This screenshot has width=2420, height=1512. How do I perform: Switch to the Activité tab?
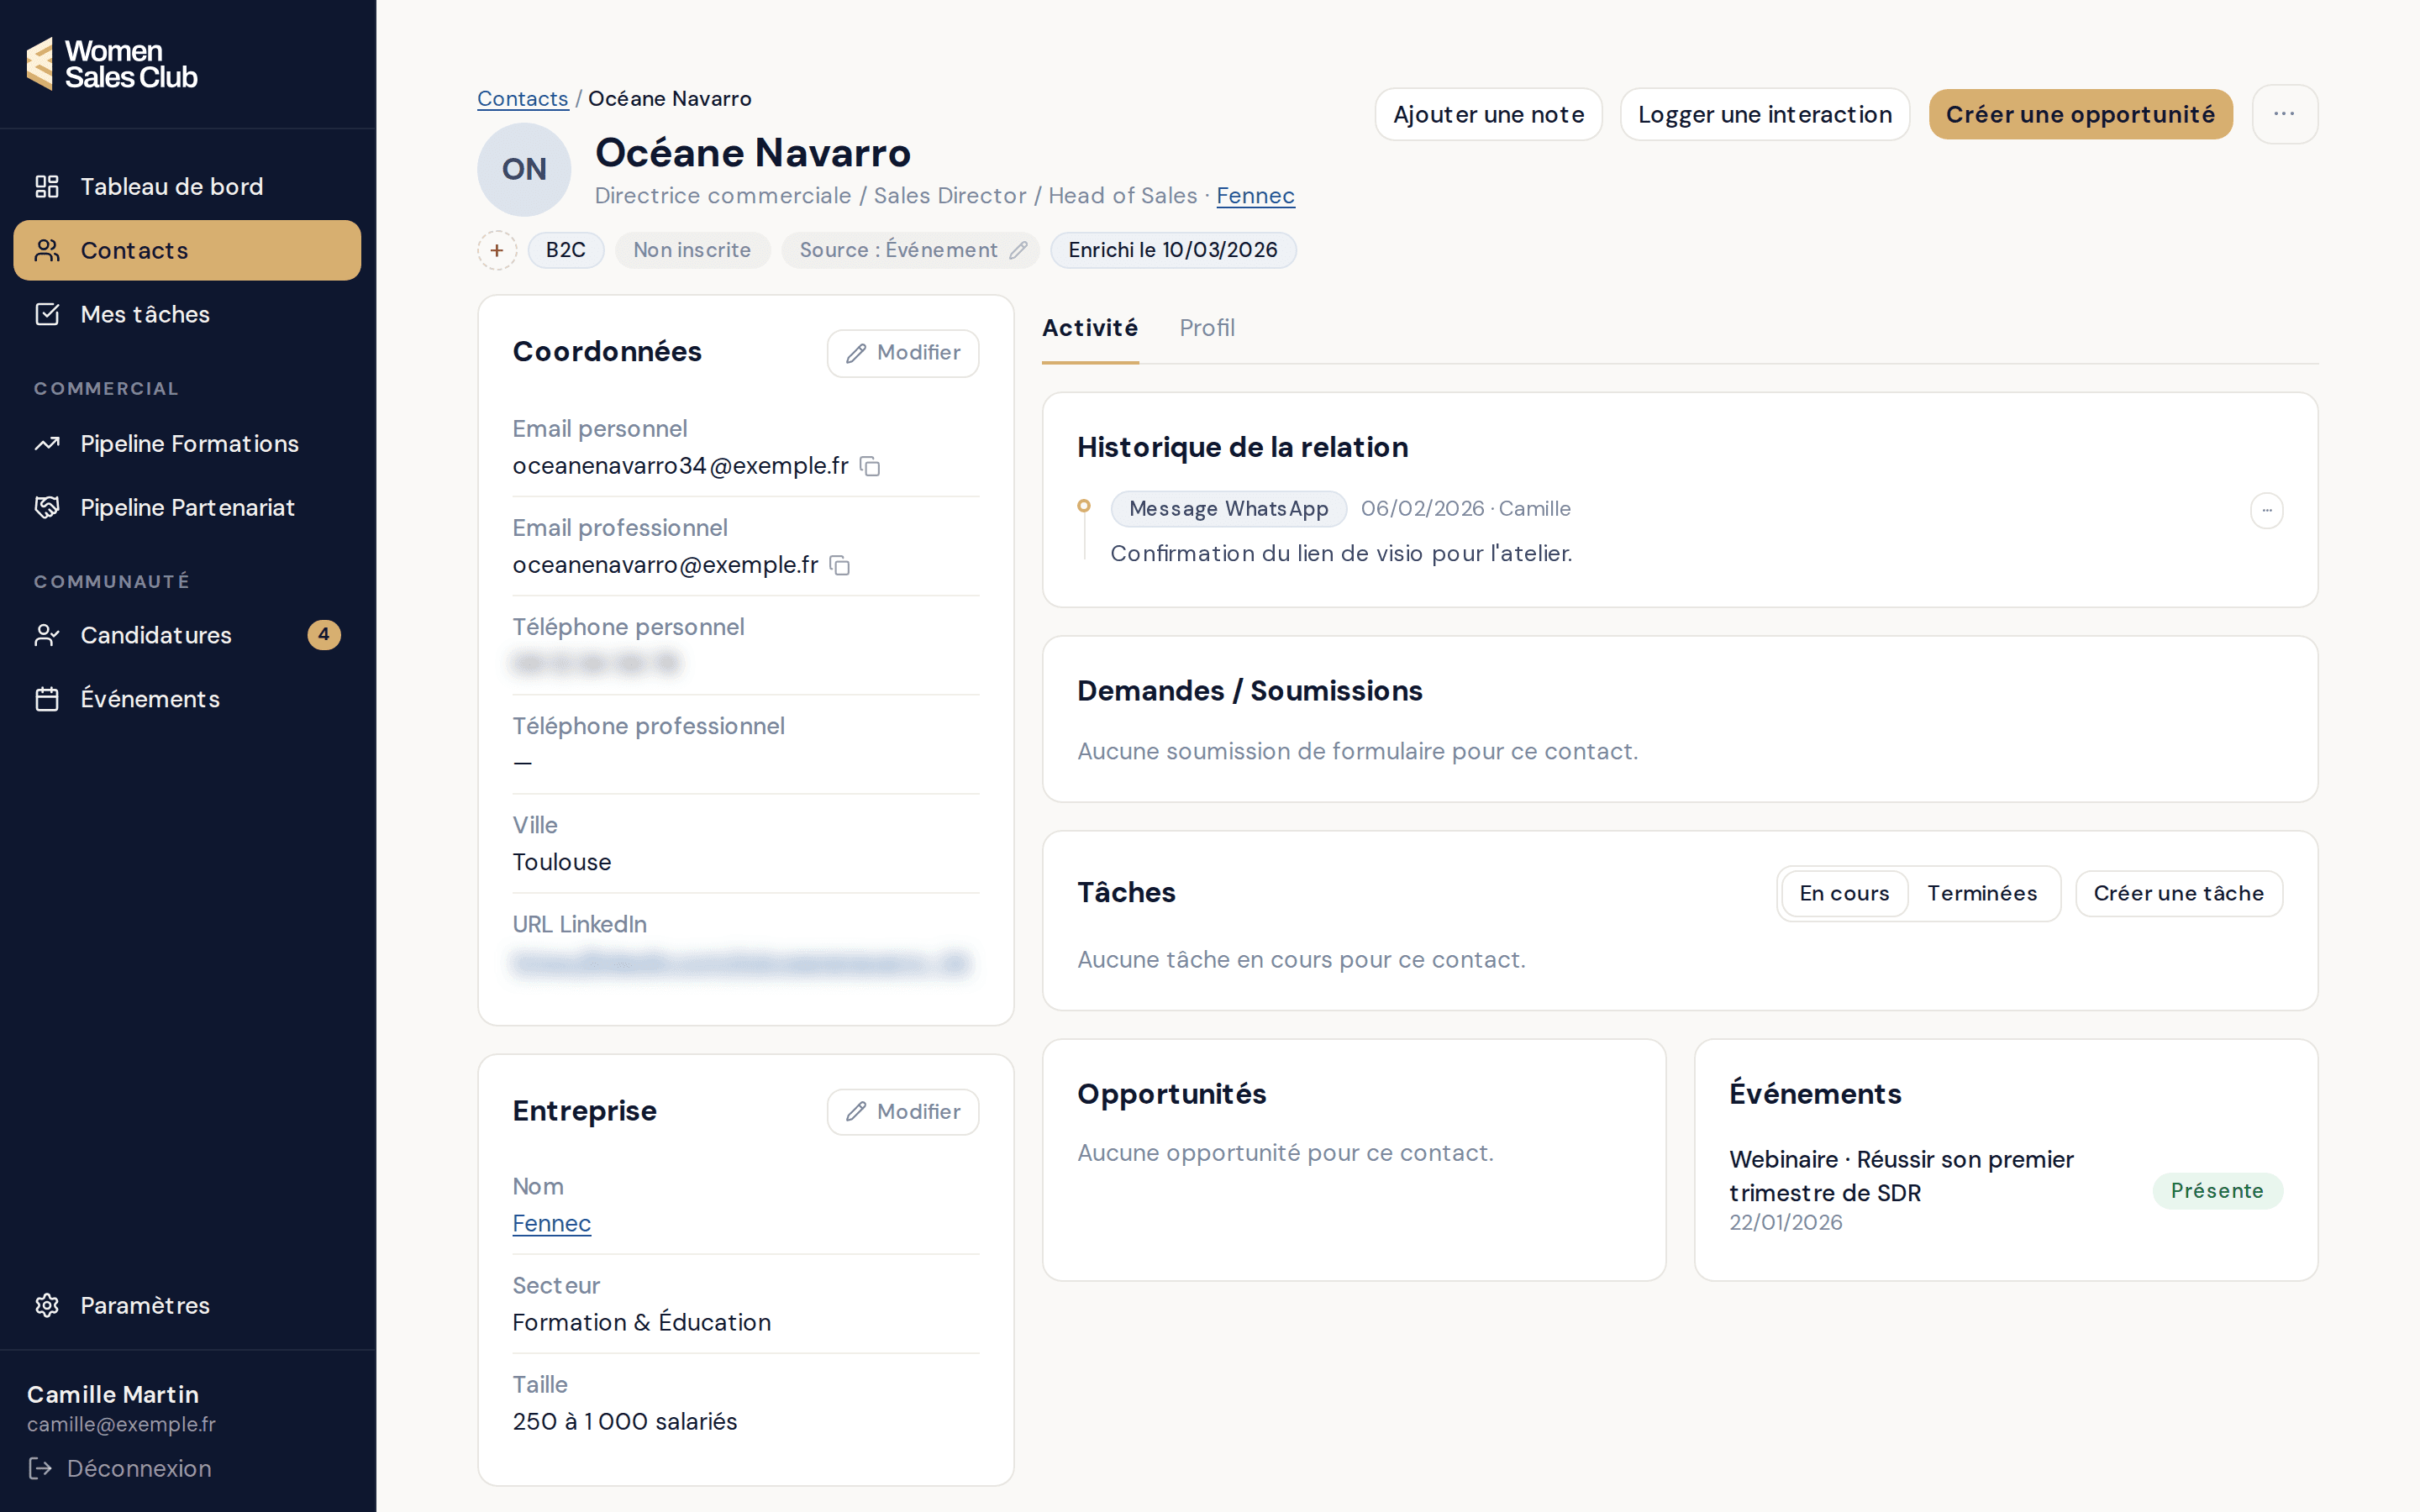click(1089, 328)
